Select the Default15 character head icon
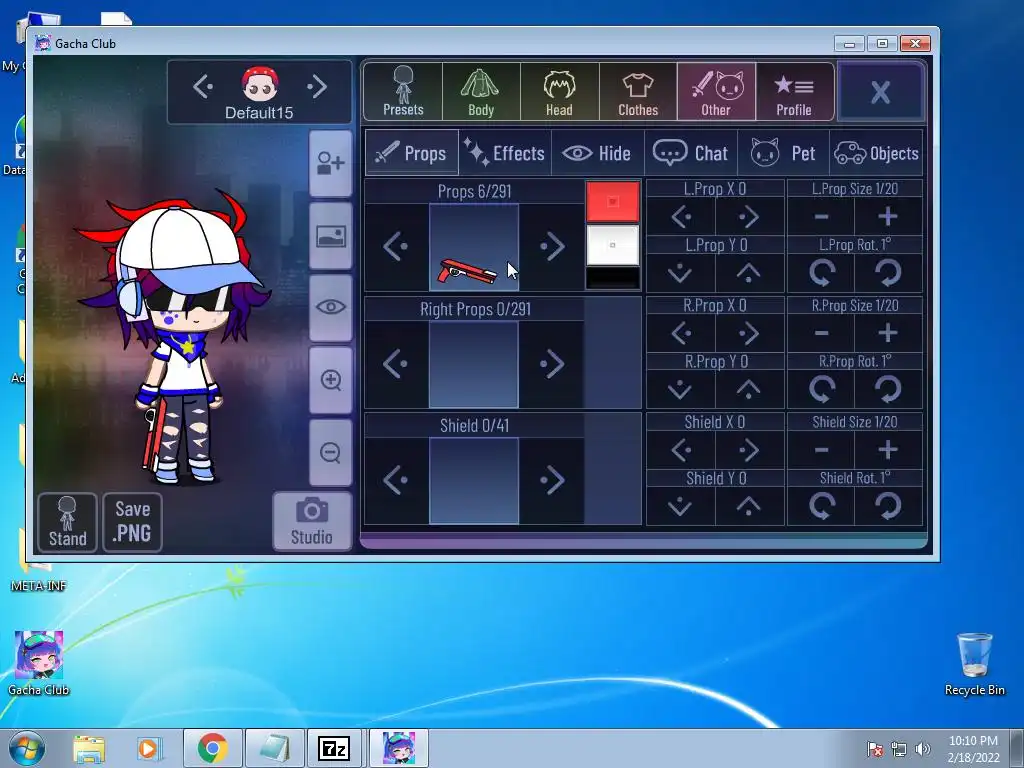Viewport: 1024px width, 768px height. click(260, 84)
